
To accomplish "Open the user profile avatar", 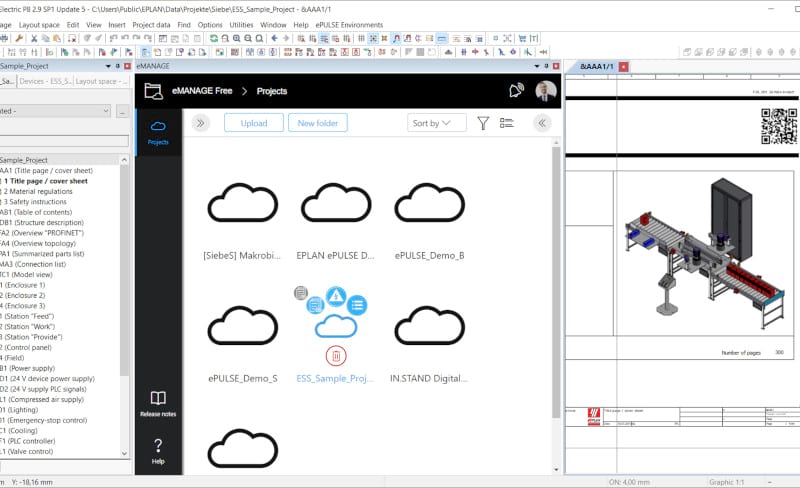I will tap(545, 91).
